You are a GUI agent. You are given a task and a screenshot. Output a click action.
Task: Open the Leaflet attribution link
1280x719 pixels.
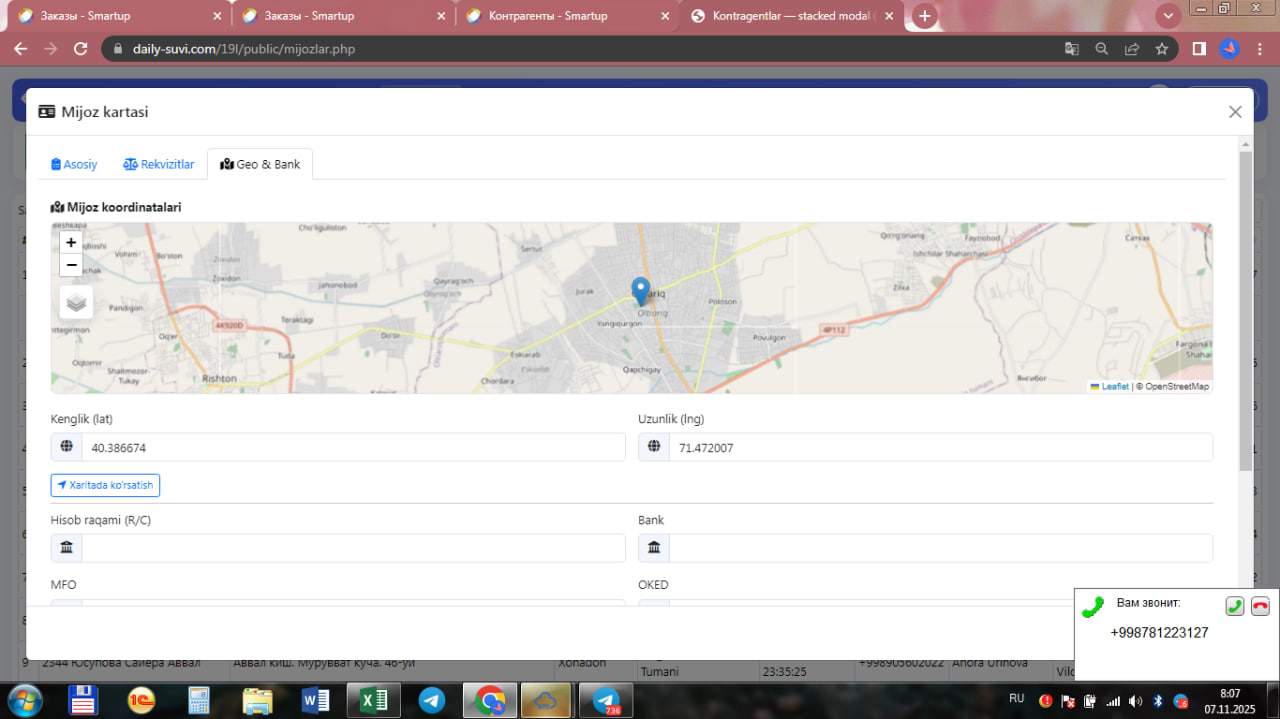[x=1114, y=386]
